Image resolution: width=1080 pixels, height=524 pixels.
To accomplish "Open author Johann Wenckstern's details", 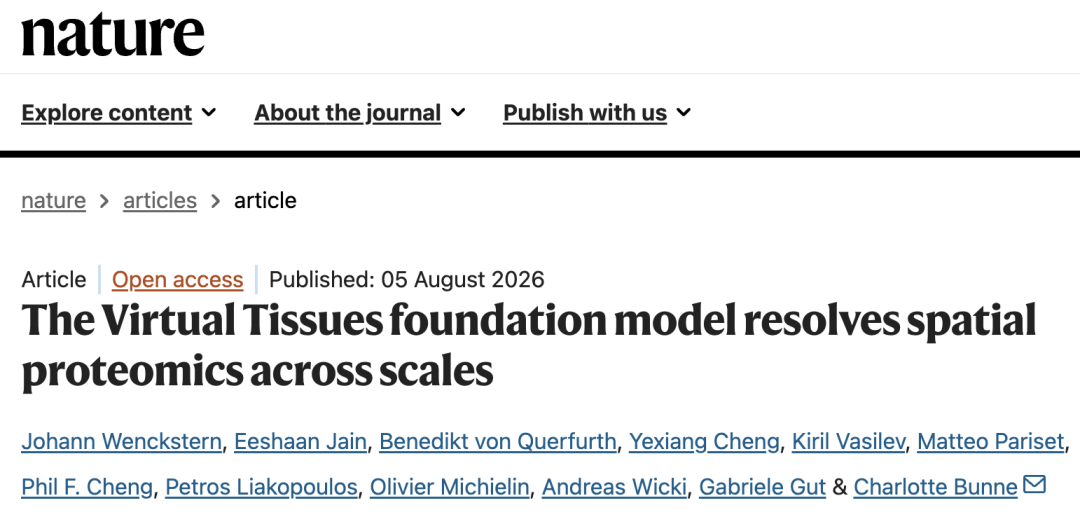I will 121,441.
